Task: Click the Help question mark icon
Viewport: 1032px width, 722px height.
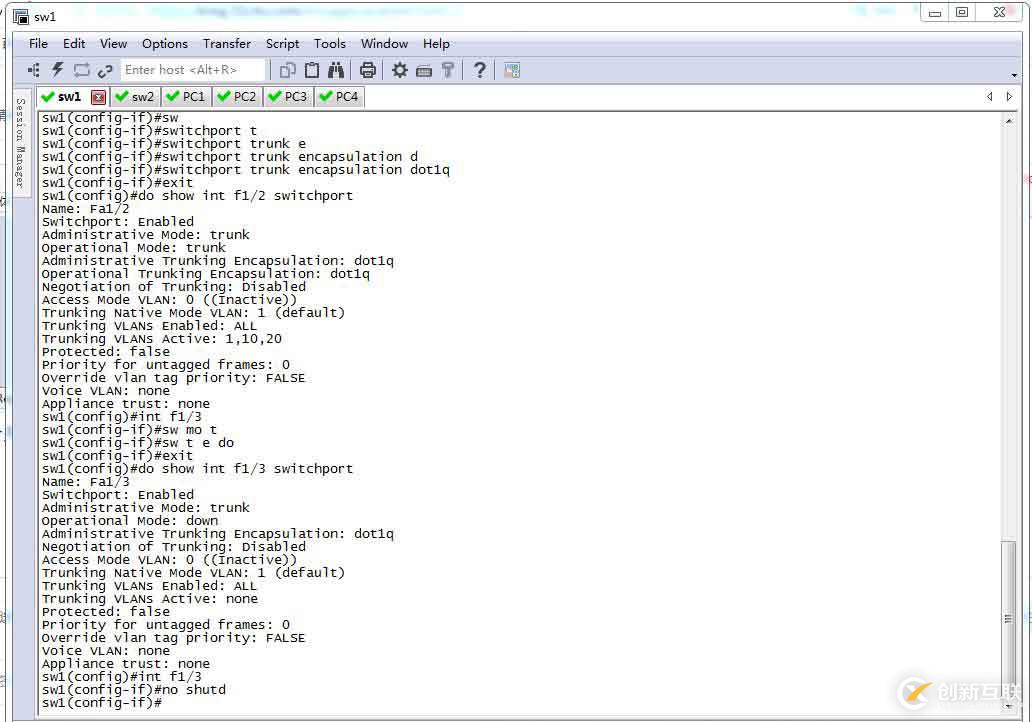Action: pos(480,70)
